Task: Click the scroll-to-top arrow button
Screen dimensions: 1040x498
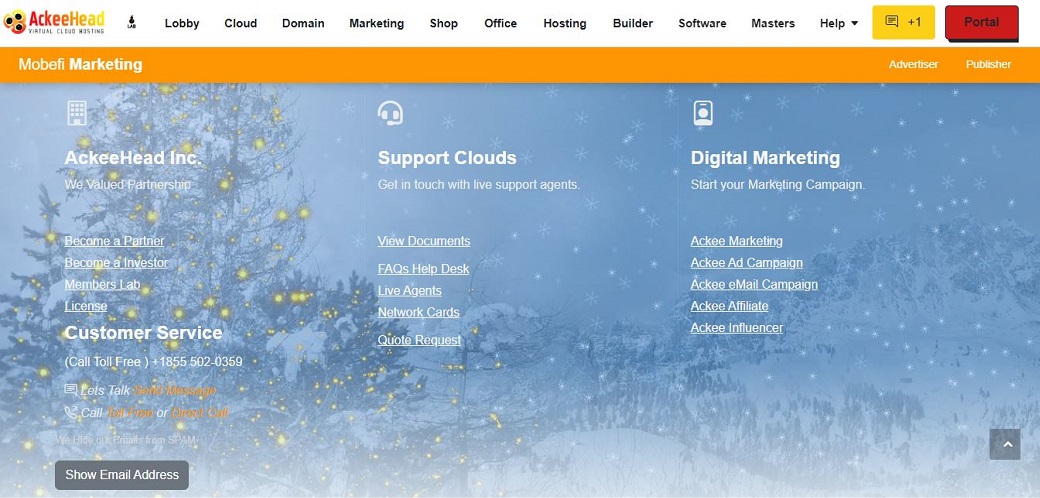Action: [x=1005, y=444]
